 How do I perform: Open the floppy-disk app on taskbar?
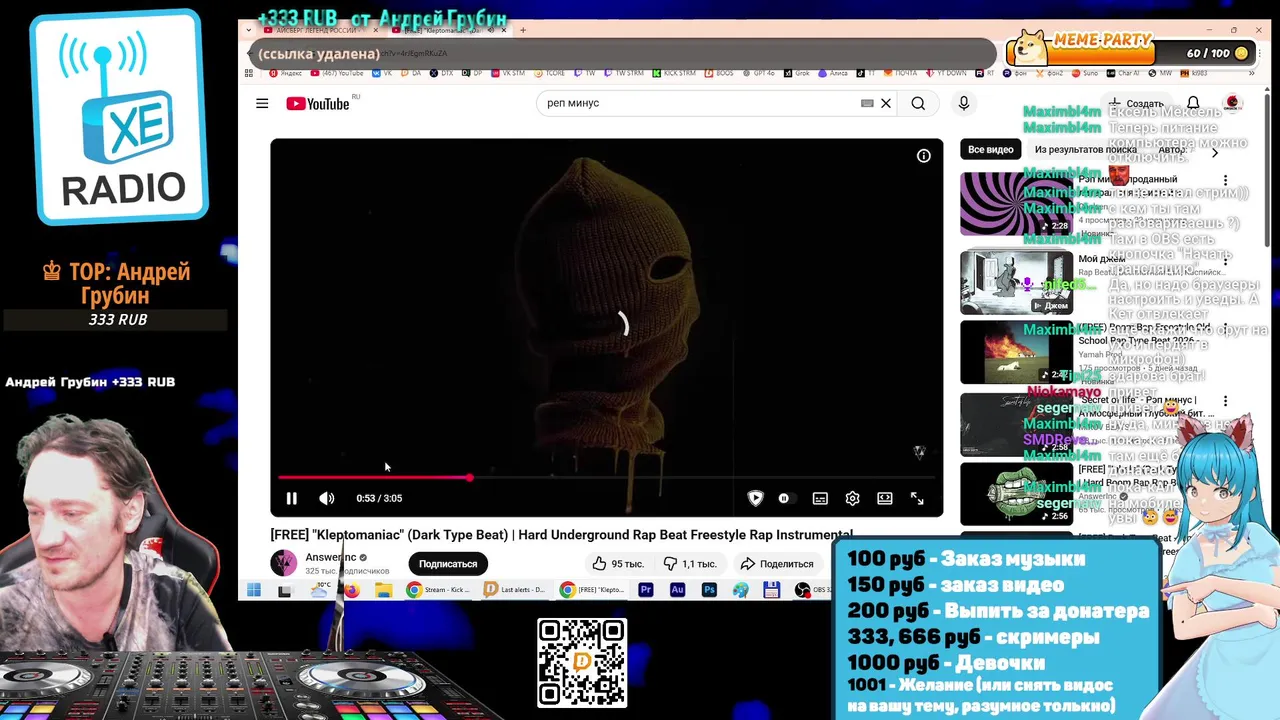click(x=771, y=590)
